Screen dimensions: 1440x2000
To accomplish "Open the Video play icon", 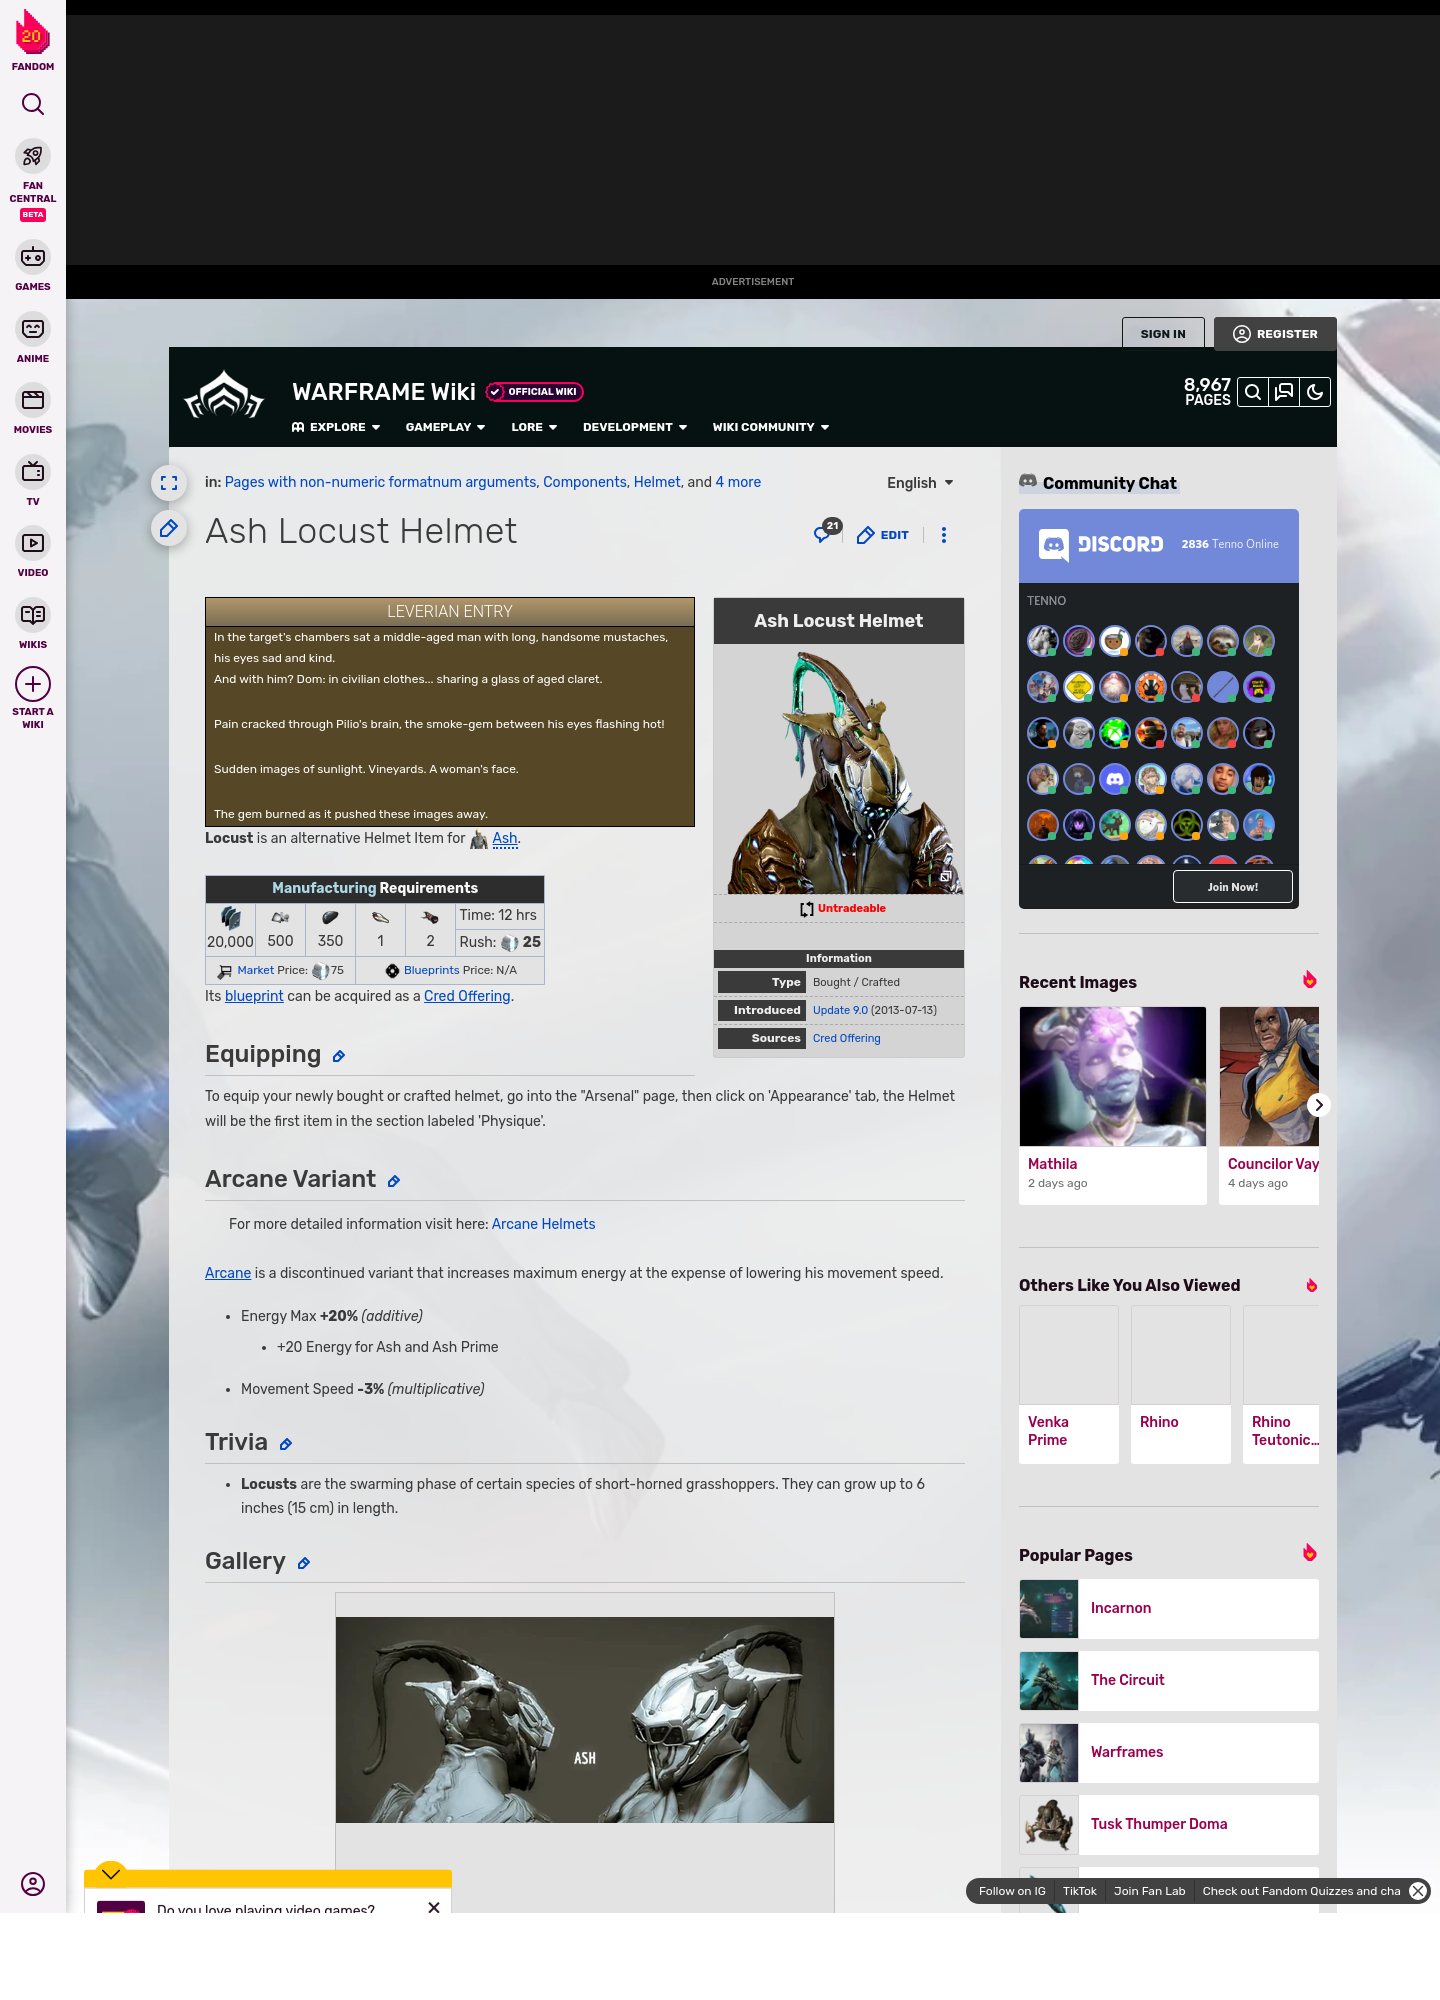I will pos(33,543).
